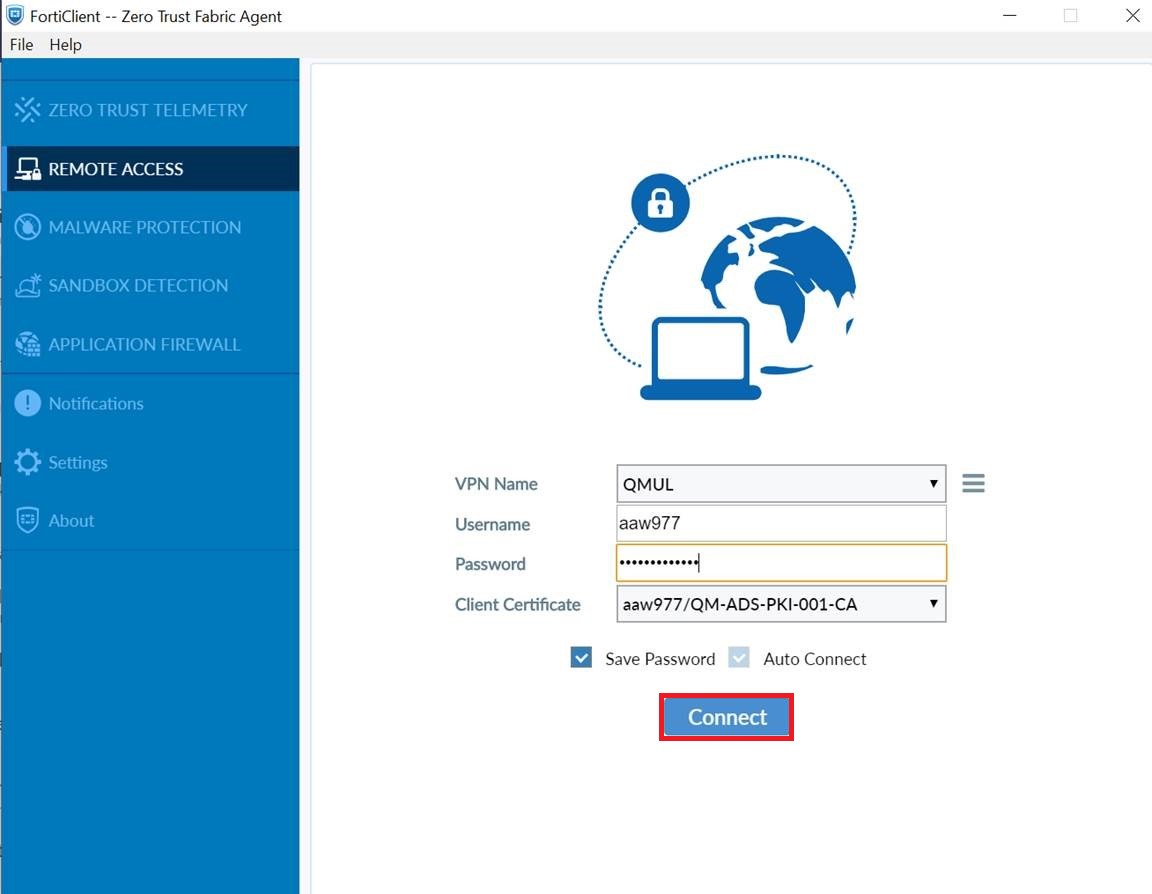Click the FortiClient title bar logo

pyautogui.click(x=13, y=15)
